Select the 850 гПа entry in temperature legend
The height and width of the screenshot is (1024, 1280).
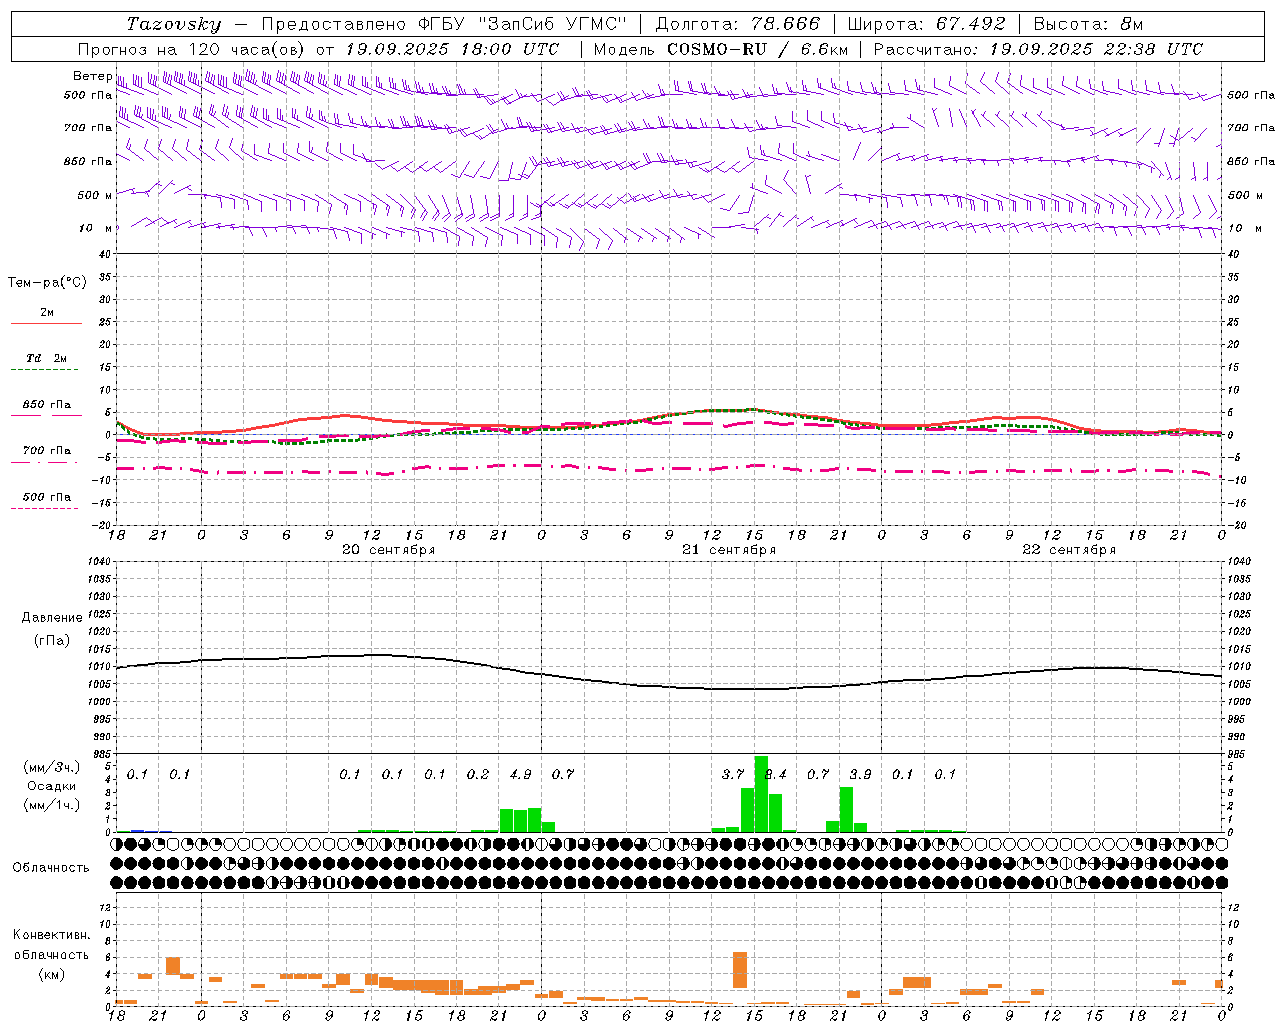47,405
